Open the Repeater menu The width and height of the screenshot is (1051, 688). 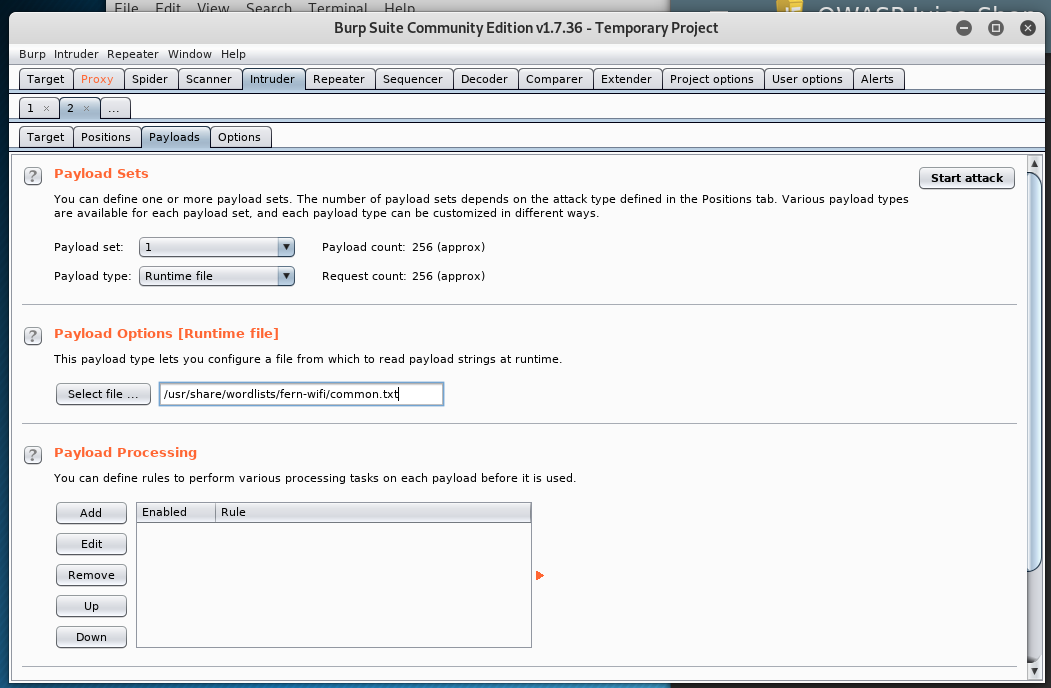click(133, 54)
